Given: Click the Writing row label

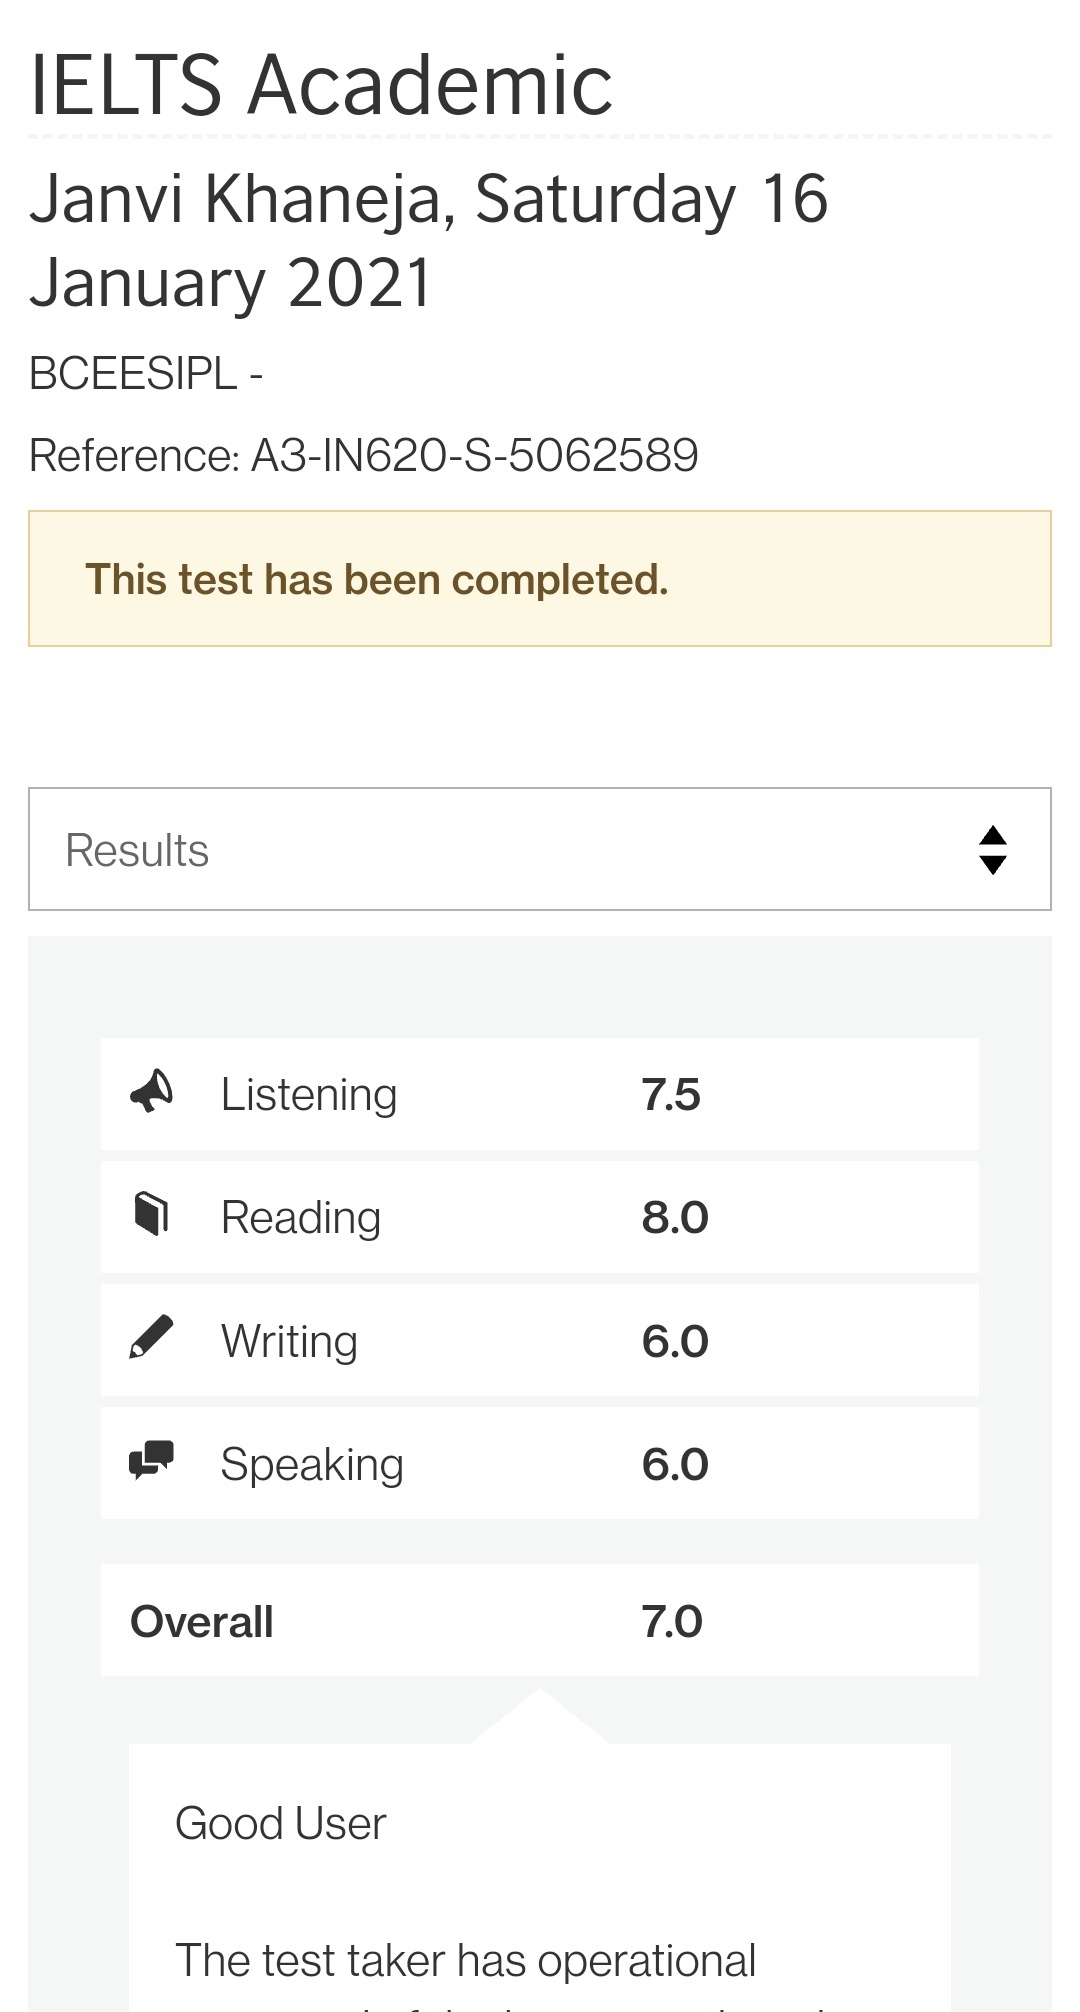Looking at the screenshot, I should [289, 1342].
